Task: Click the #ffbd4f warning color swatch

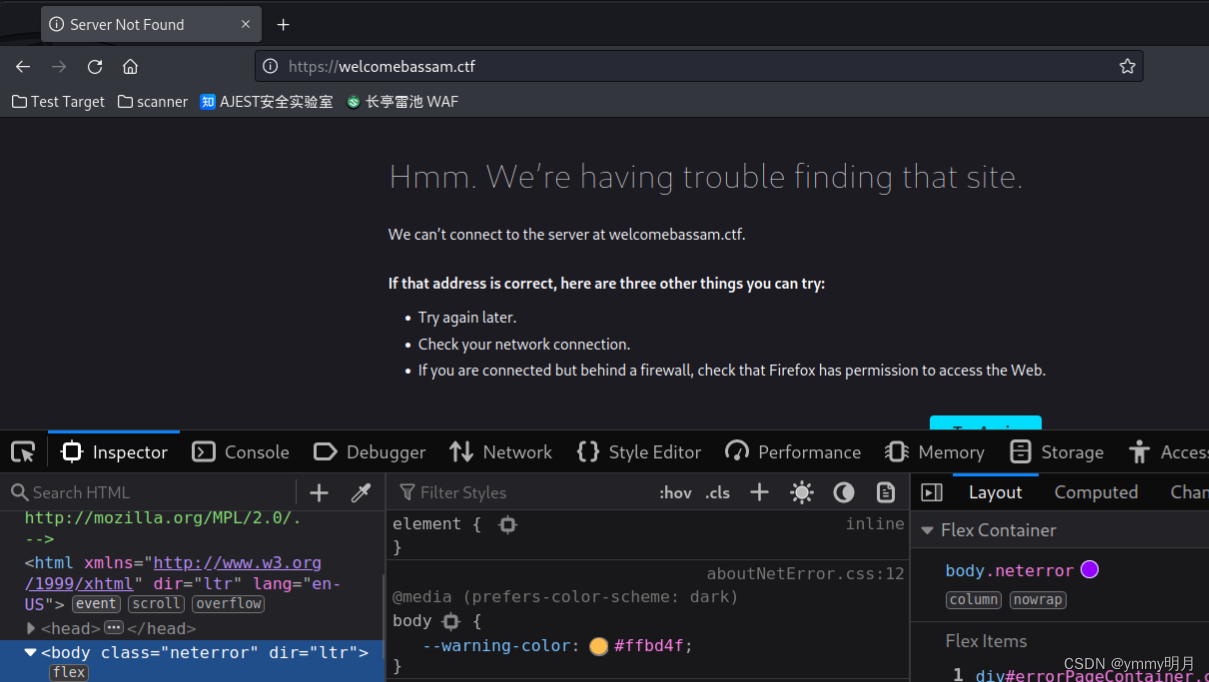Action: click(x=598, y=646)
